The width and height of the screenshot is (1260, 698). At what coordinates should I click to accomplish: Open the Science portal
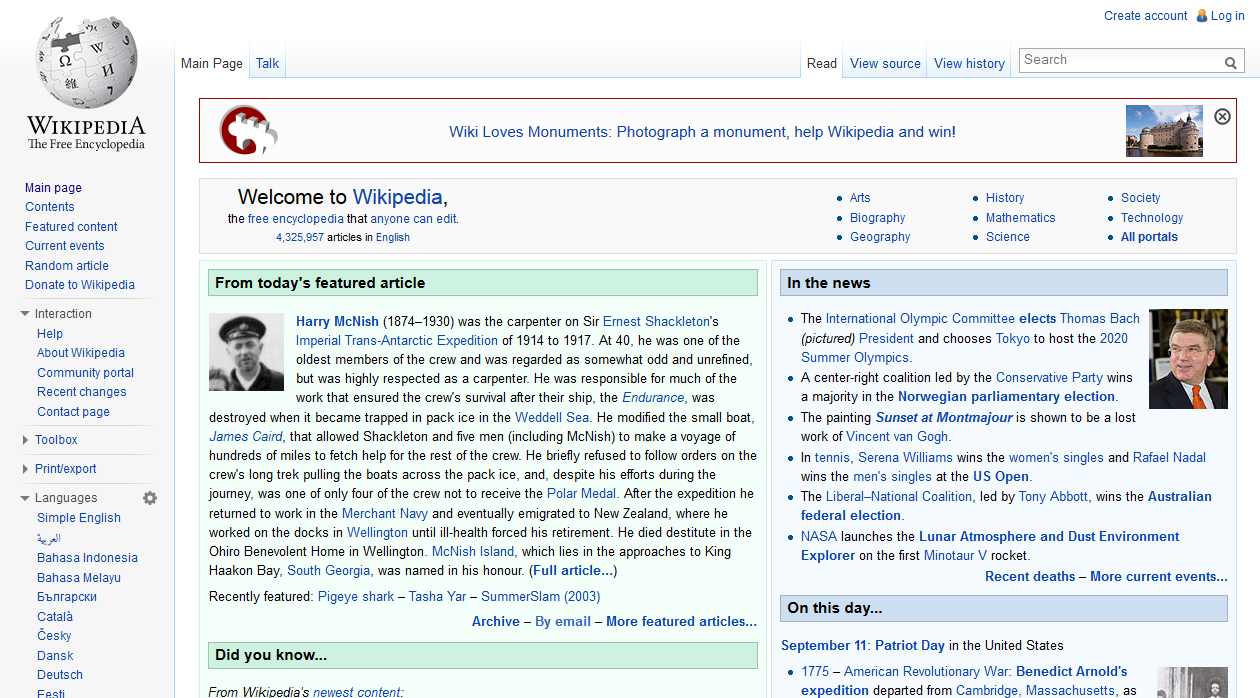[1008, 237]
